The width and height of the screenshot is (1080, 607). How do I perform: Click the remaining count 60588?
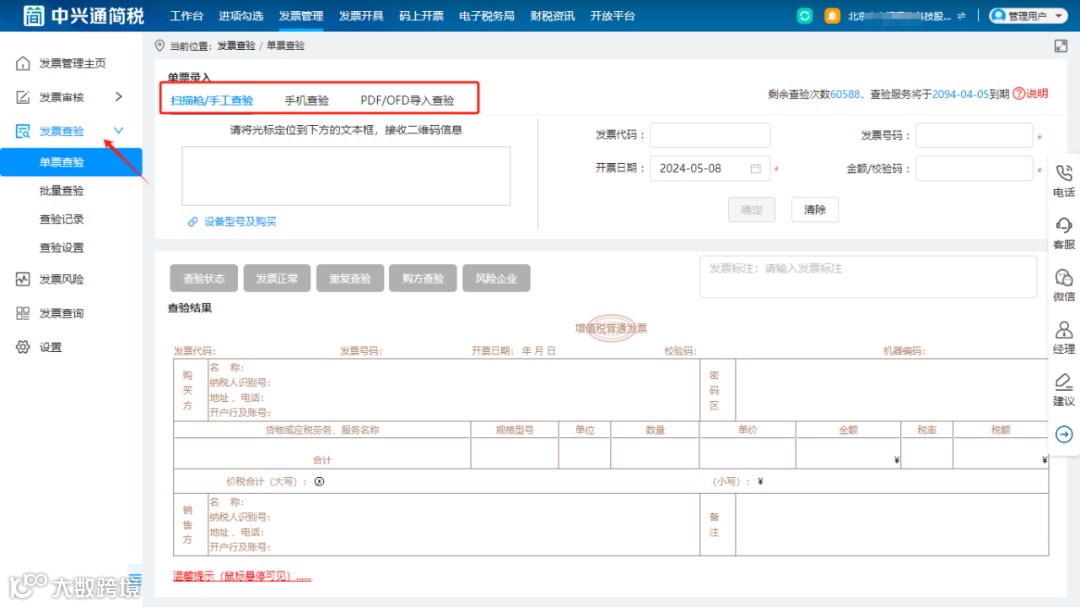[844, 94]
